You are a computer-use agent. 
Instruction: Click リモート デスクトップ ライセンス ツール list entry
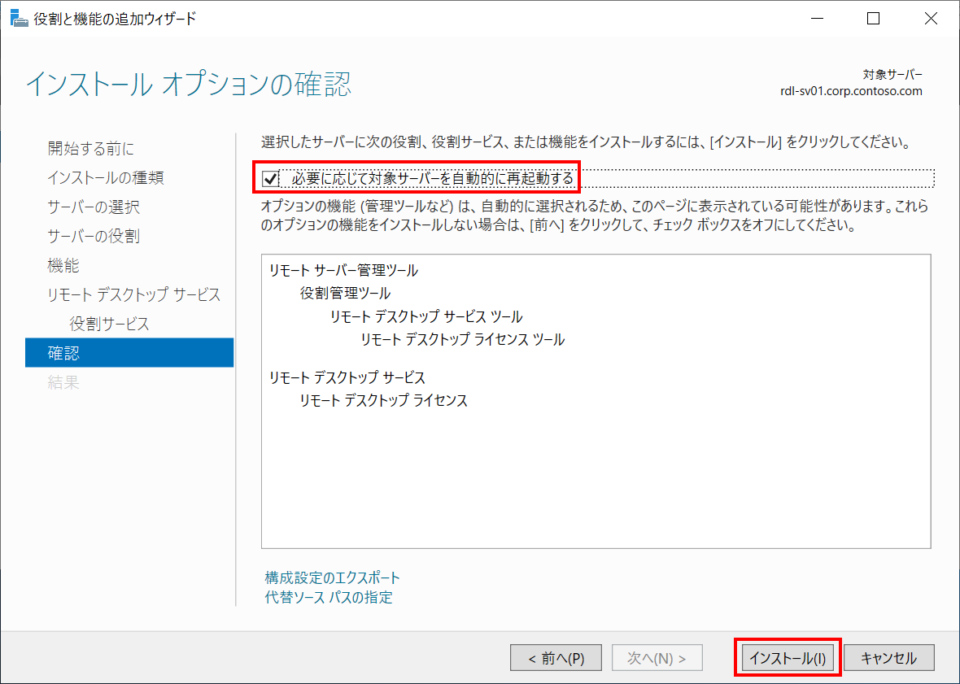pos(462,339)
